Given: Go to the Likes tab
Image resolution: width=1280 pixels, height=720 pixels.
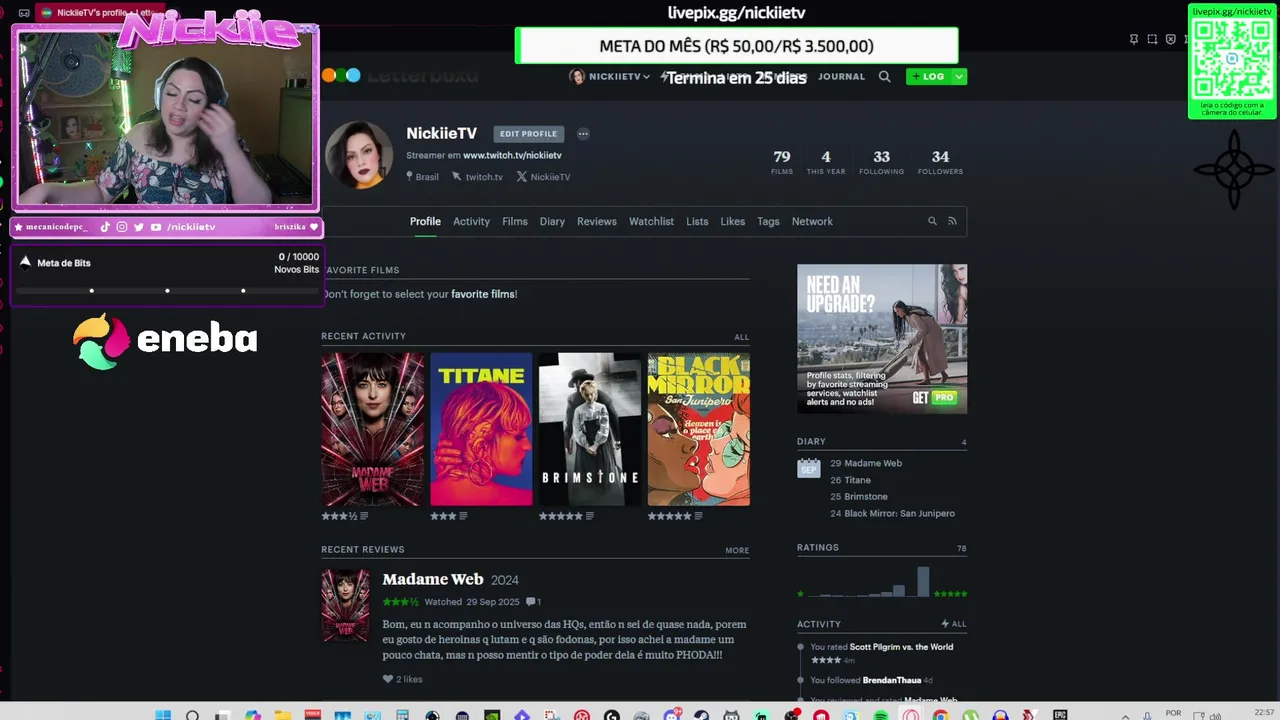Looking at the screenshot, I should 733,221.
